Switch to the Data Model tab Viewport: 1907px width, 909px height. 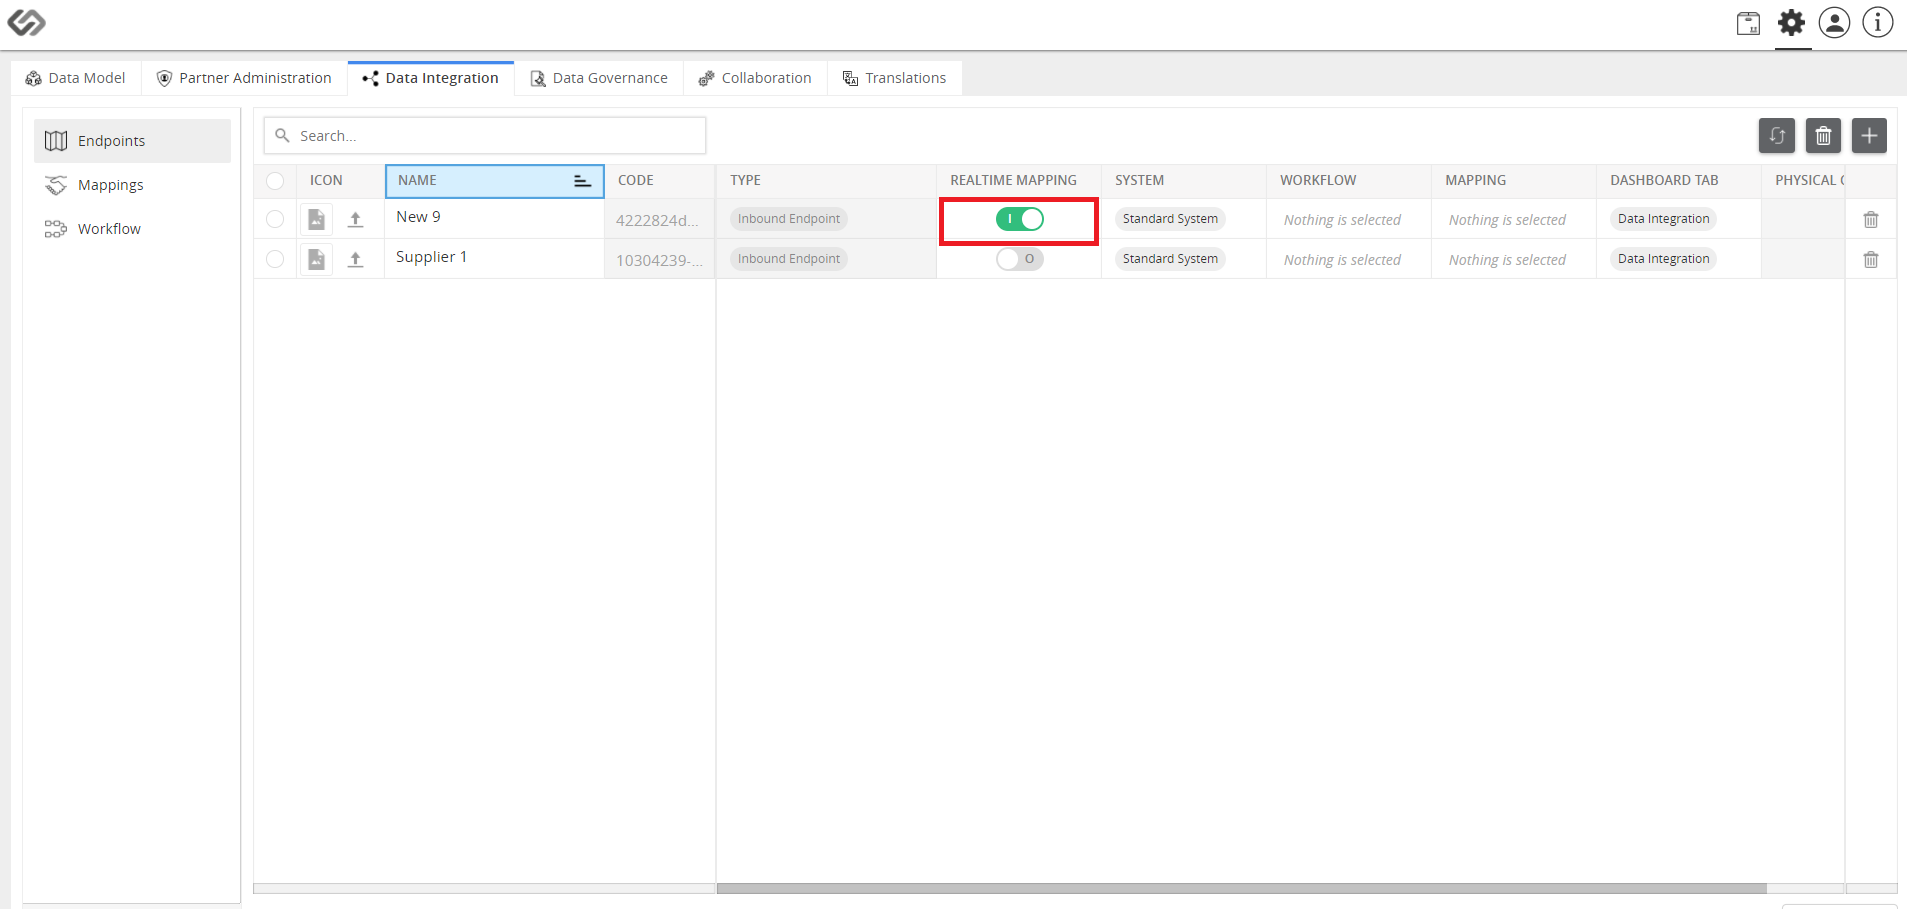(x=76, y=78)
